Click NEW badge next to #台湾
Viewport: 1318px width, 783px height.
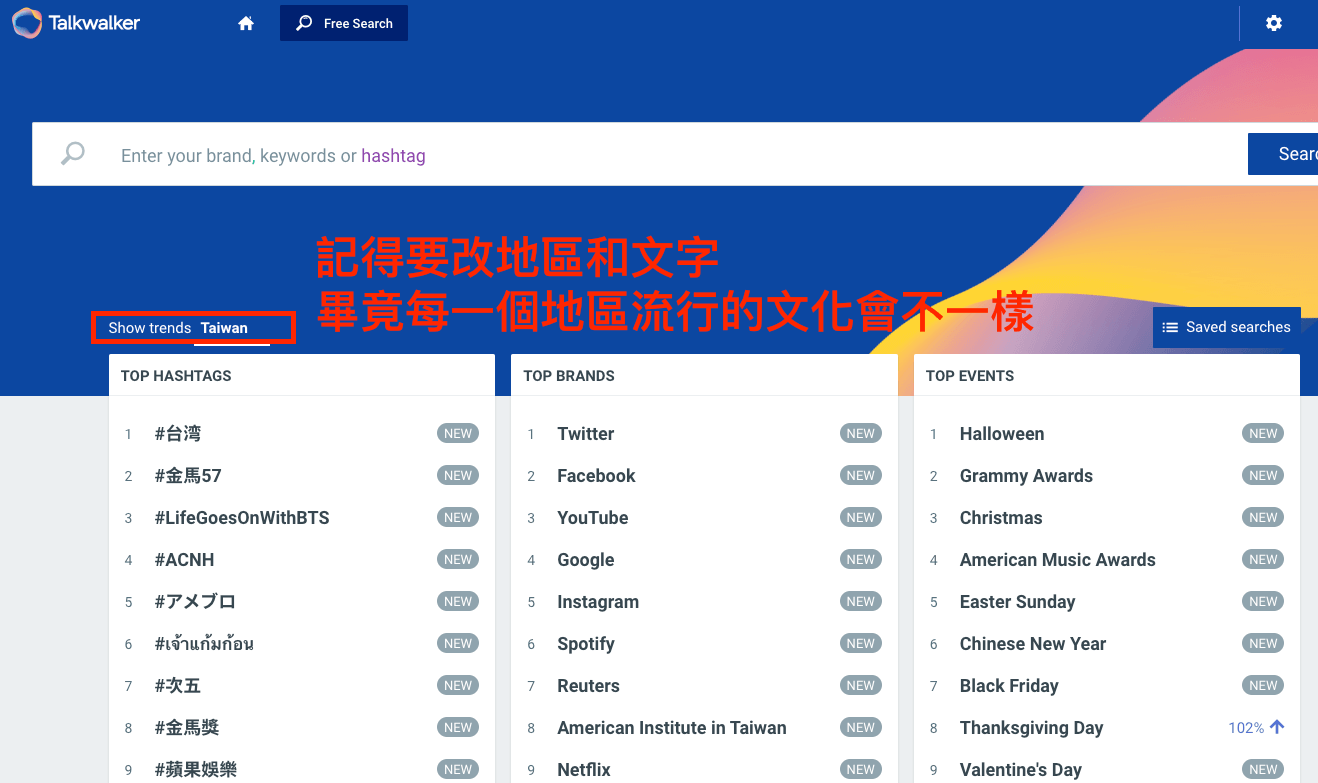point(458,434)
